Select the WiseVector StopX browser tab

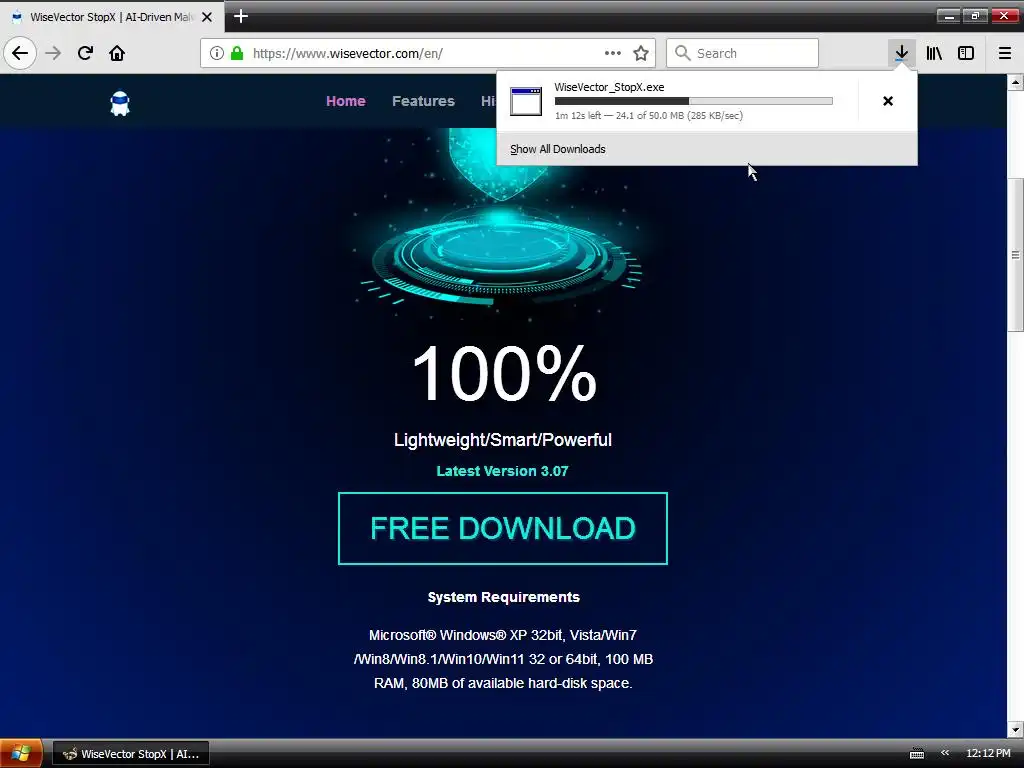click(112, 17)
